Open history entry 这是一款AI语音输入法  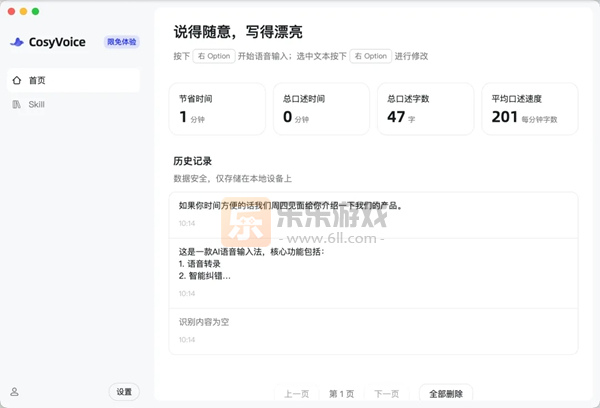(373, 274)
